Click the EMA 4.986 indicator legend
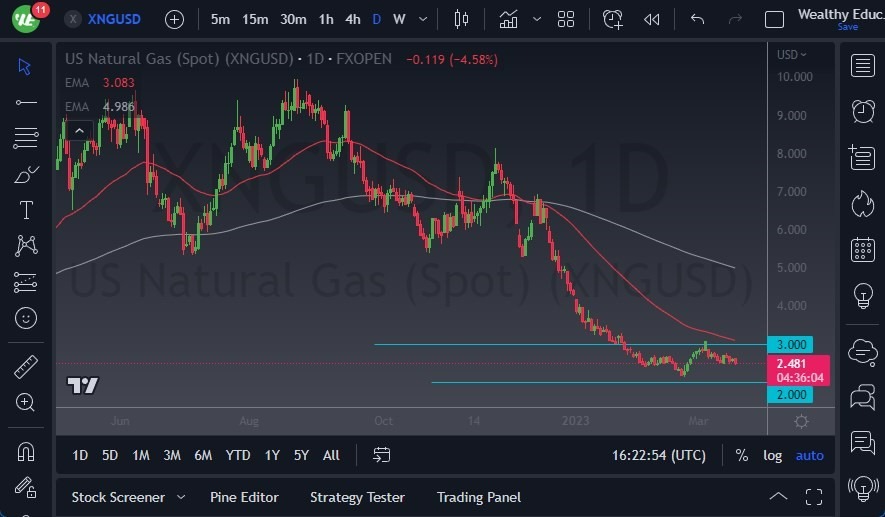This screenshot has height=517, width=885. pos(100,107)
